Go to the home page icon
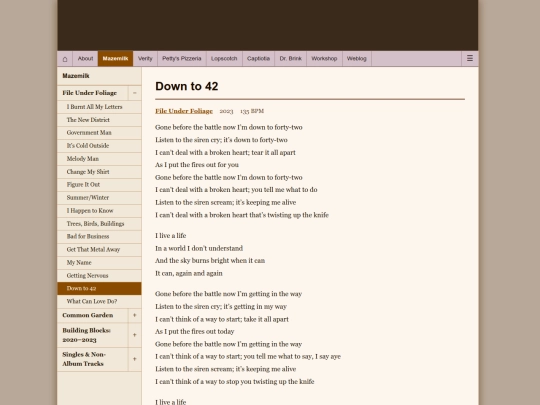Viewport: 540px width, 405px height. (65, 59)
